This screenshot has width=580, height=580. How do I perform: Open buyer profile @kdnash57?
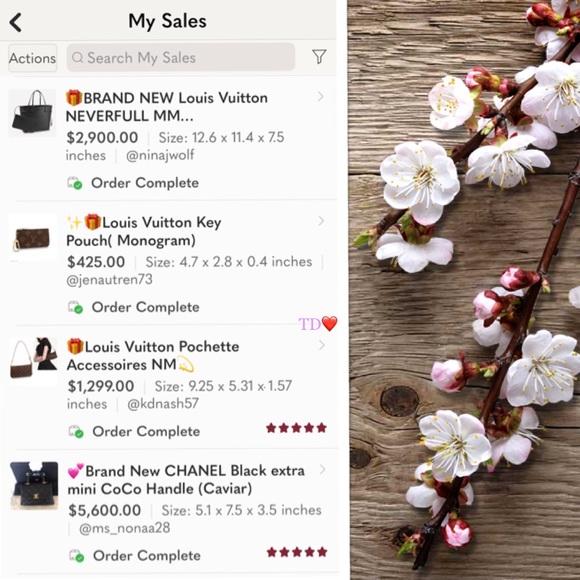click(163, 404)
